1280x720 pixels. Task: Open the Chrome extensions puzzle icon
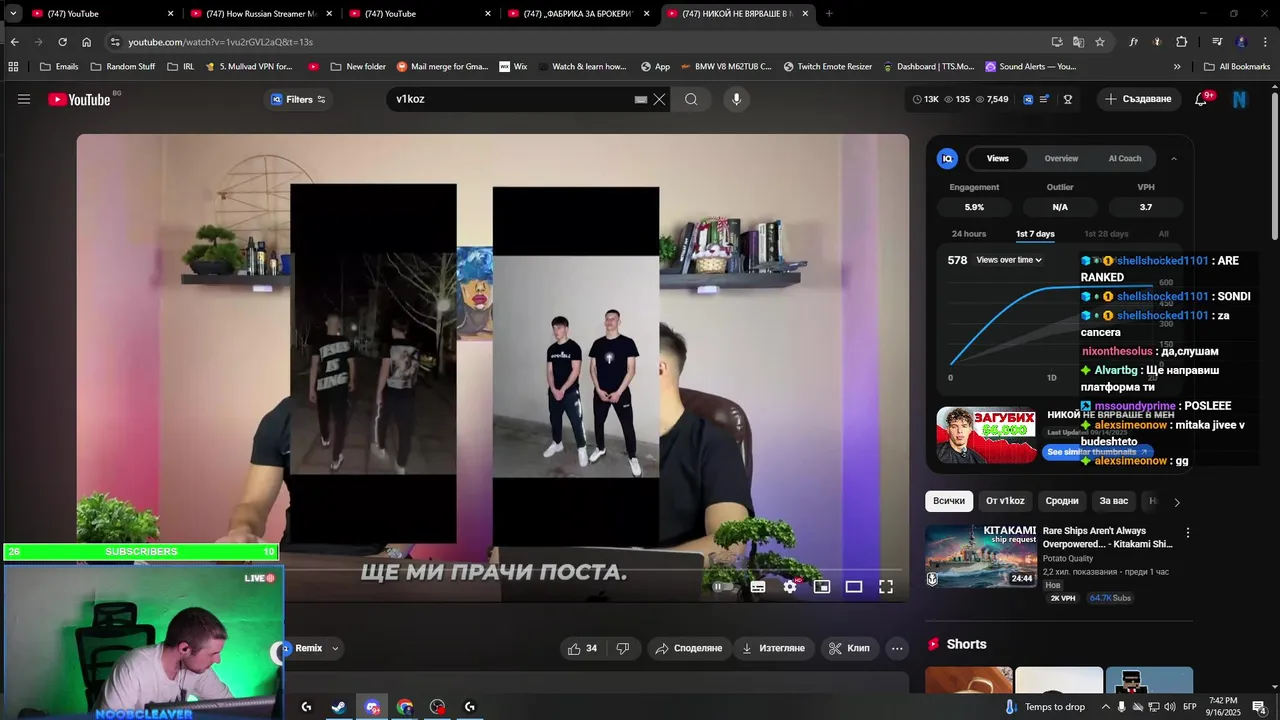pos(1181,42)
